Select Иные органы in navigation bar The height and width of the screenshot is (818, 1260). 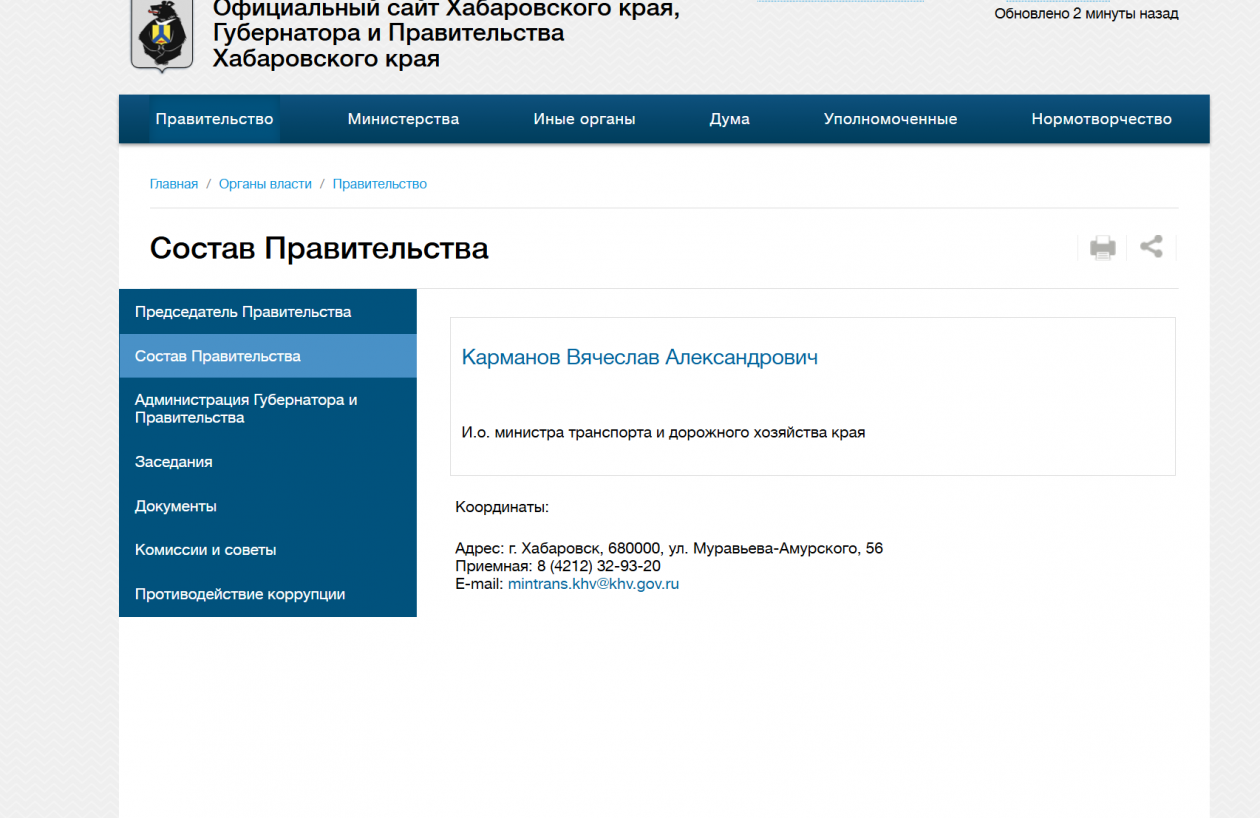point(584,119)
